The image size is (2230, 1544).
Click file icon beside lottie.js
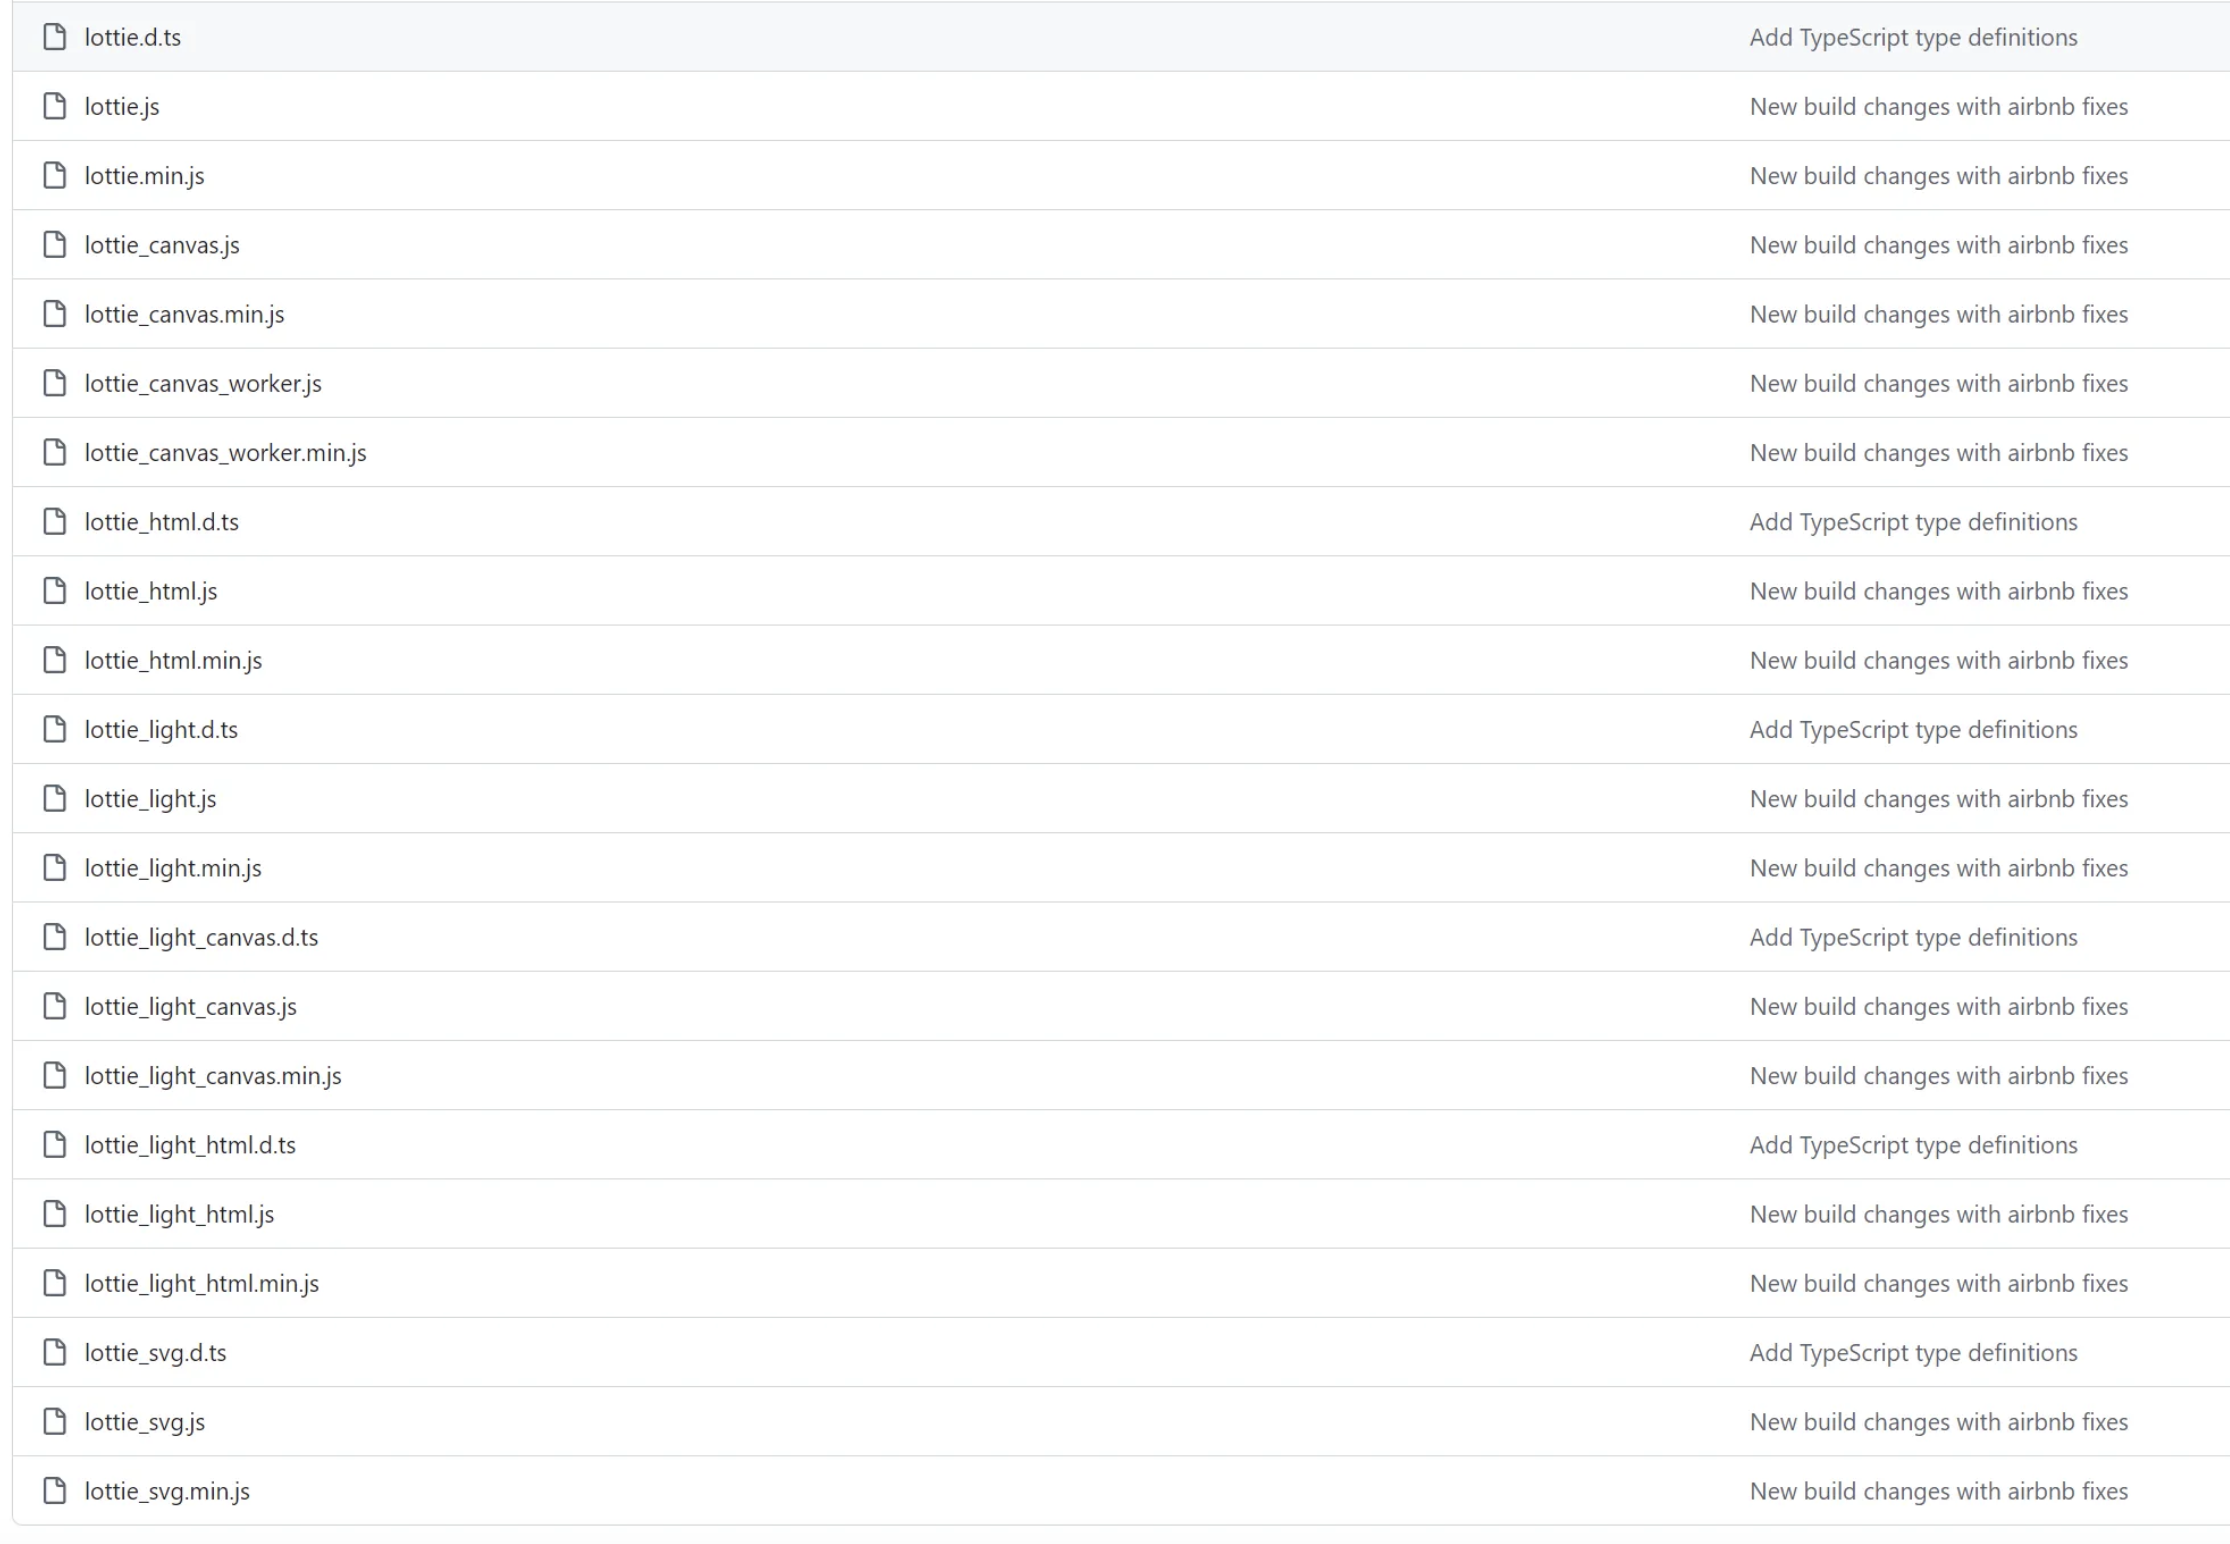pyautogui.click(x=55, y=106)
